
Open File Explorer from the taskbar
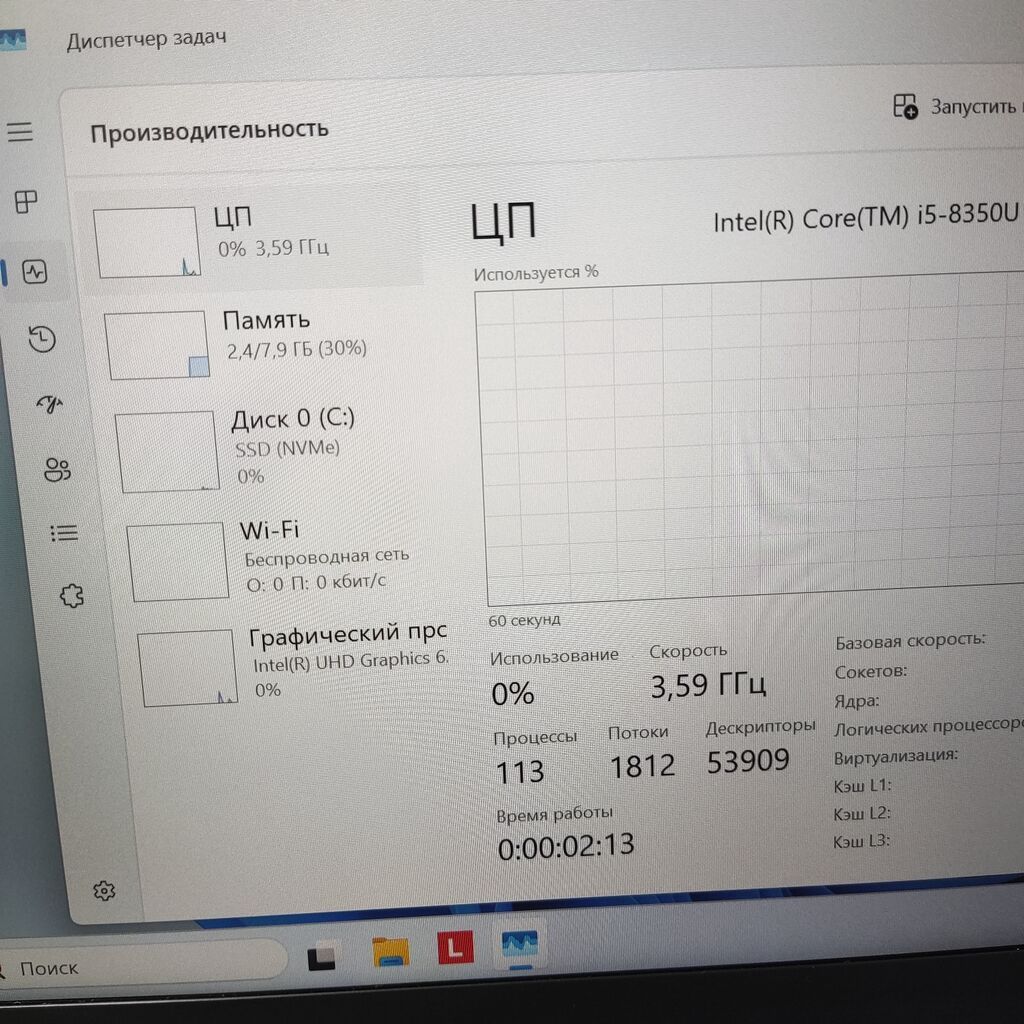pyautogui.click(x=391, y=952)
